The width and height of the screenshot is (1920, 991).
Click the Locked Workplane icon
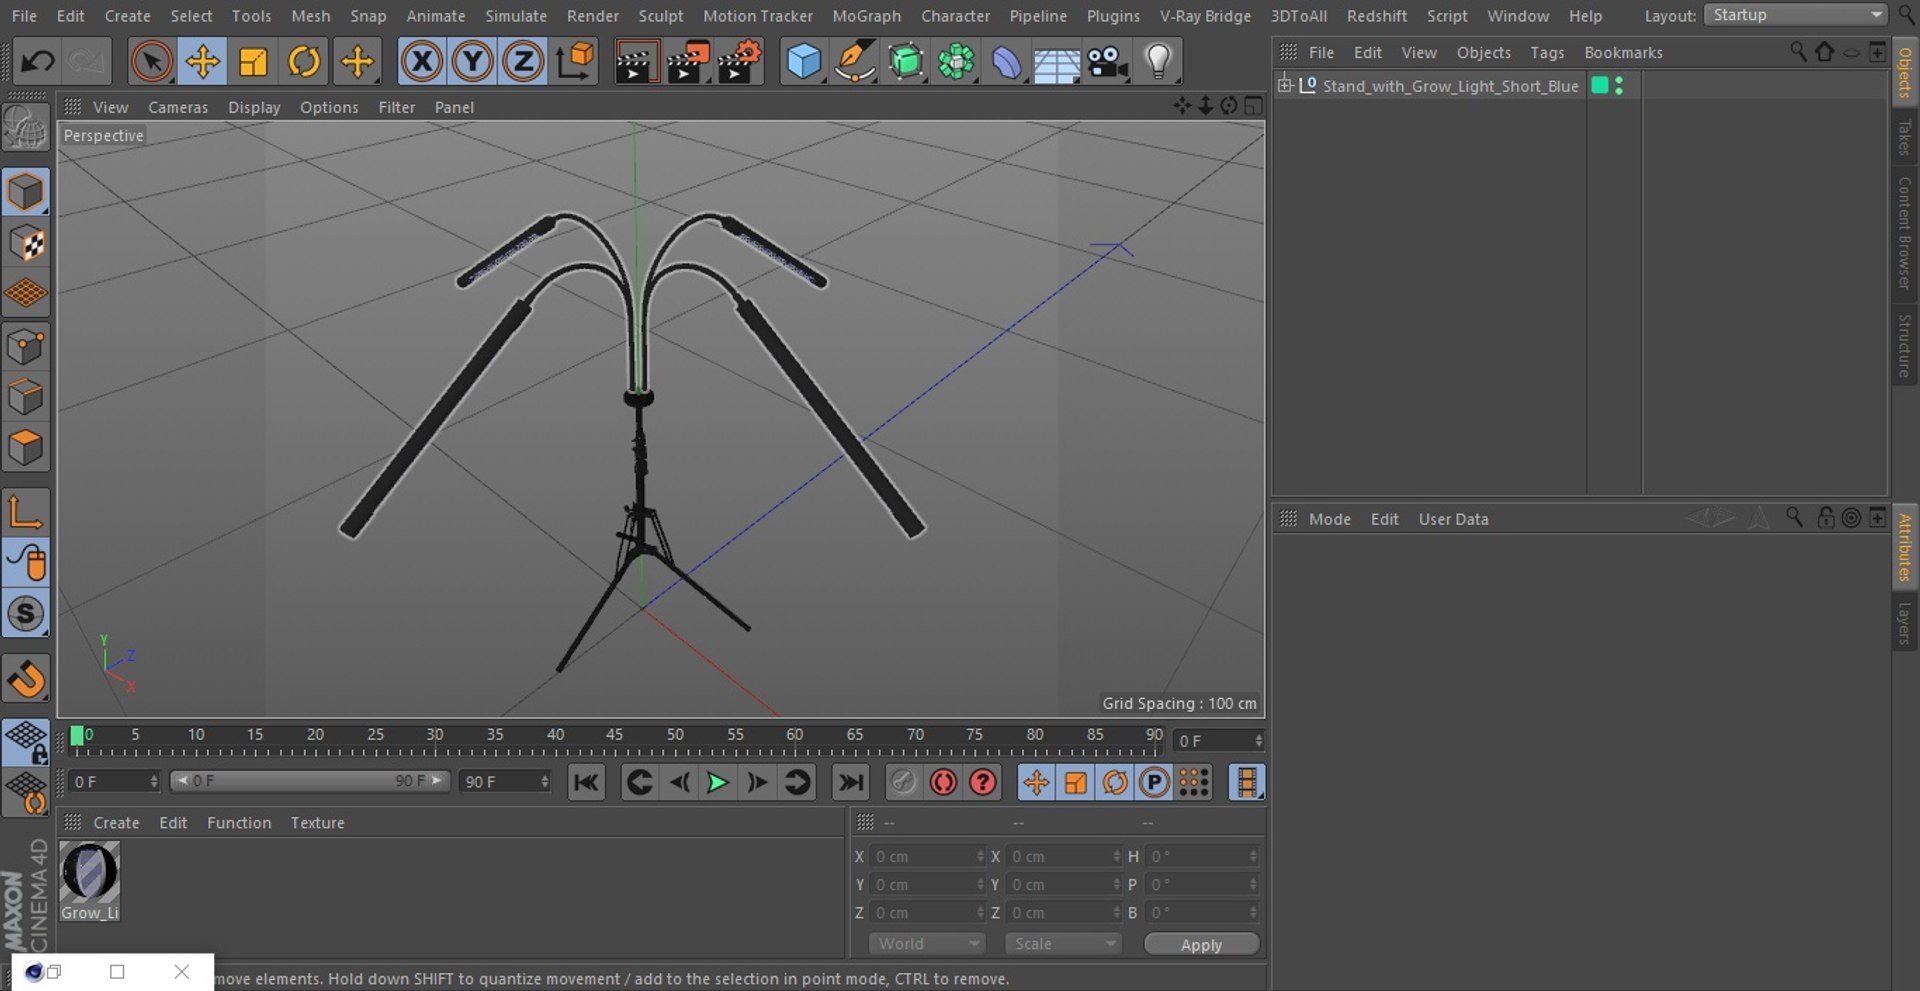tap(26, 741)
